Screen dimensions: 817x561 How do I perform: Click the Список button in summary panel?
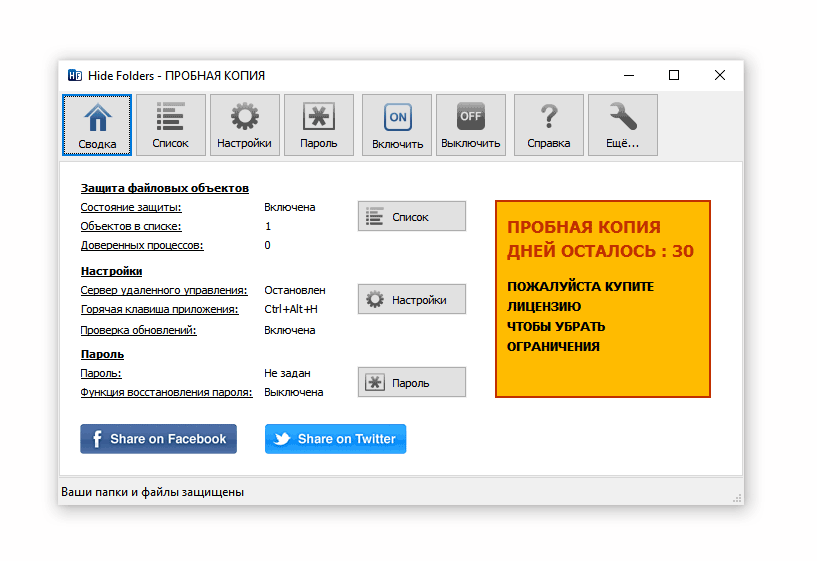[411, 216]
